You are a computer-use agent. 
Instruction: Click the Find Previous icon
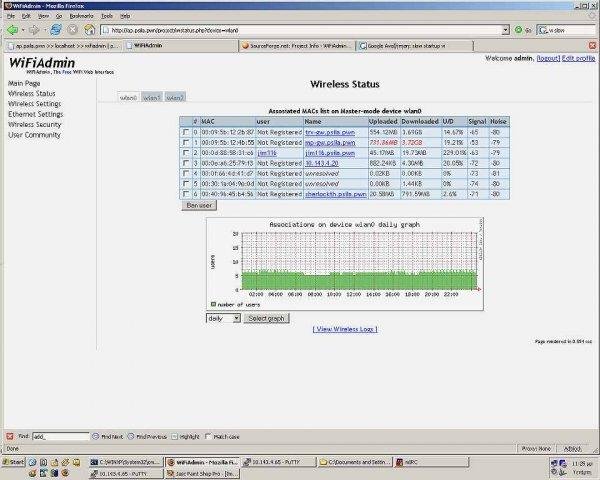131,436
